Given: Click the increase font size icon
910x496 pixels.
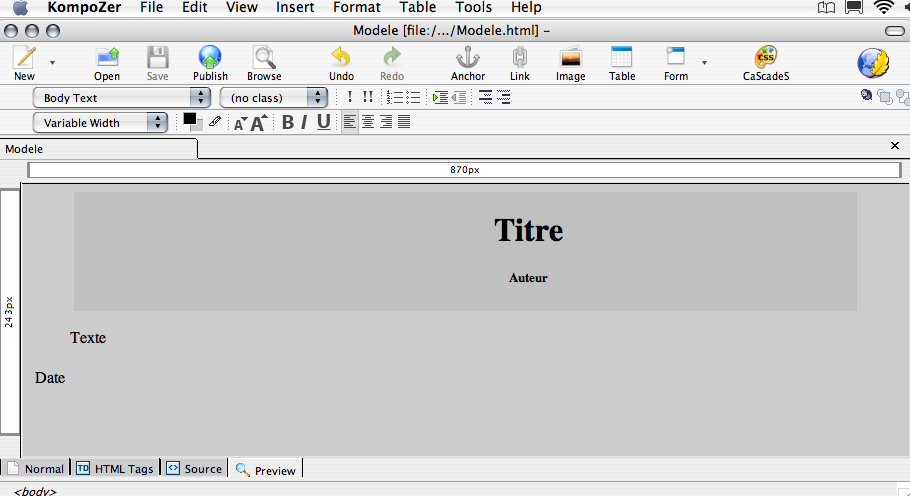Looking at the screenshot, I should (x=259, y=122).
